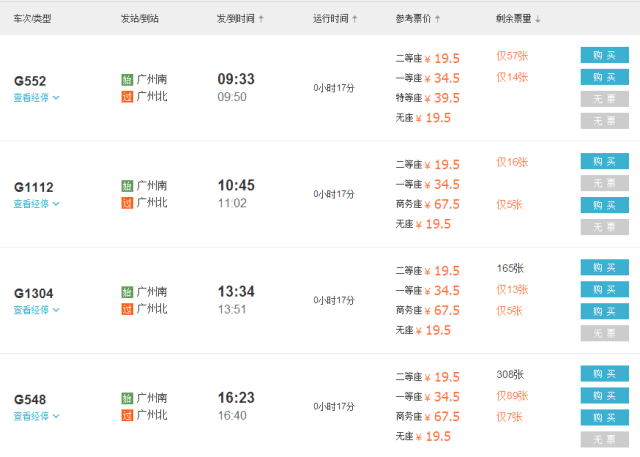This screenshot has height=457, width=640.
Task: Buy G1112 商务座 ticket
Action: pyautogui.click(x=604, y=205)
